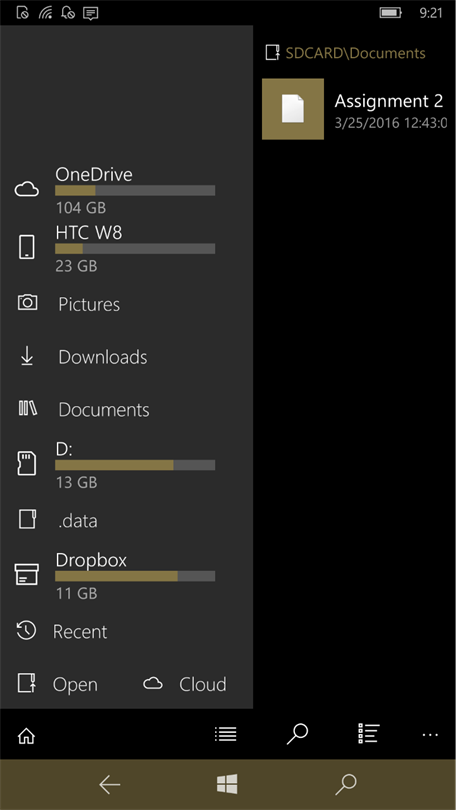Tap the SD card D: icon

point(27,463)
